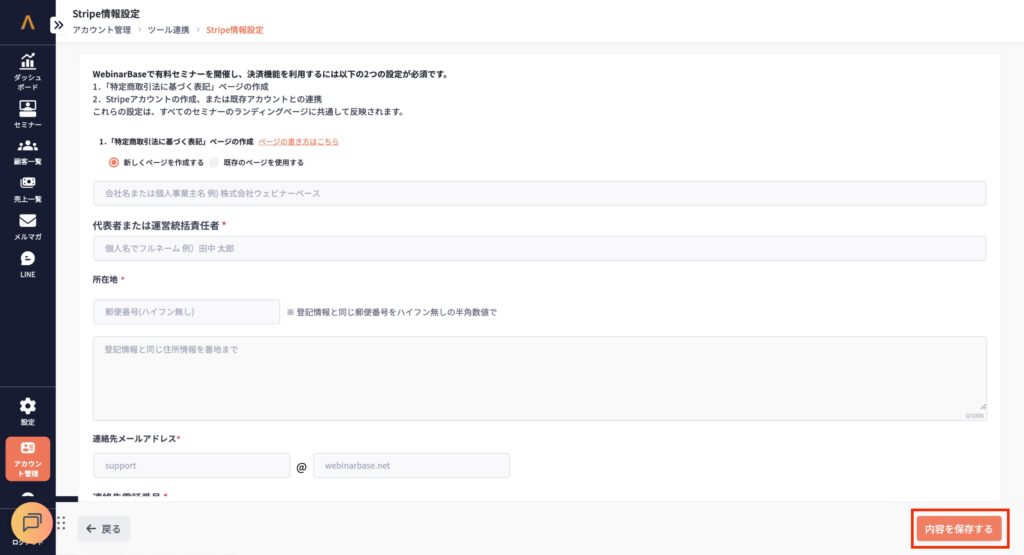Open the mail magazine envelope icon
This screenshot has width=1024, height=555.
(27, 227)
